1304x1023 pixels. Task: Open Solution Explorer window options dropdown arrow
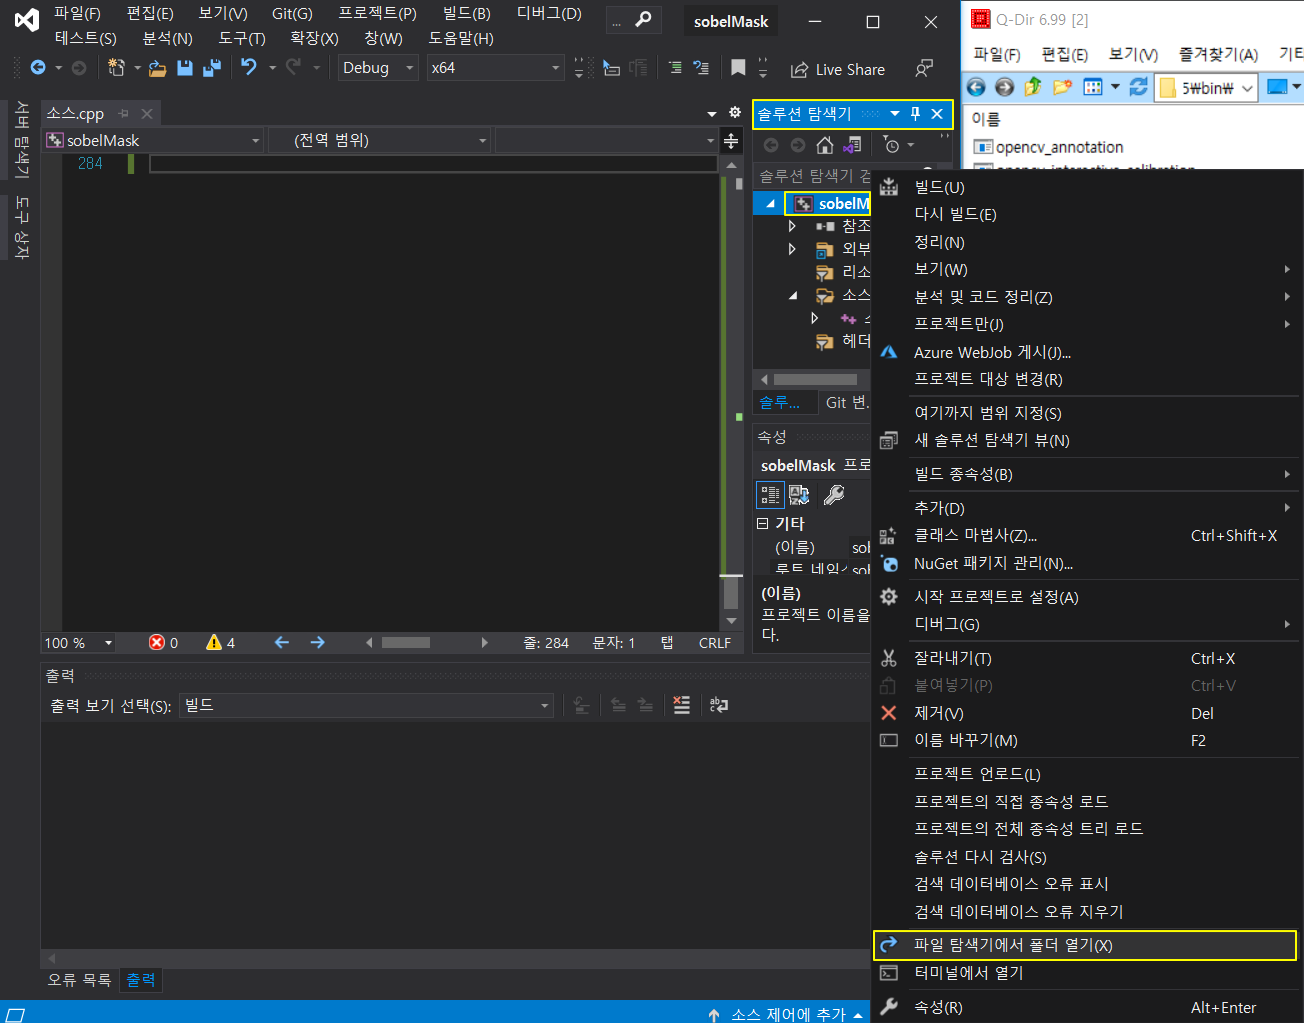click(x=895, y=114)
